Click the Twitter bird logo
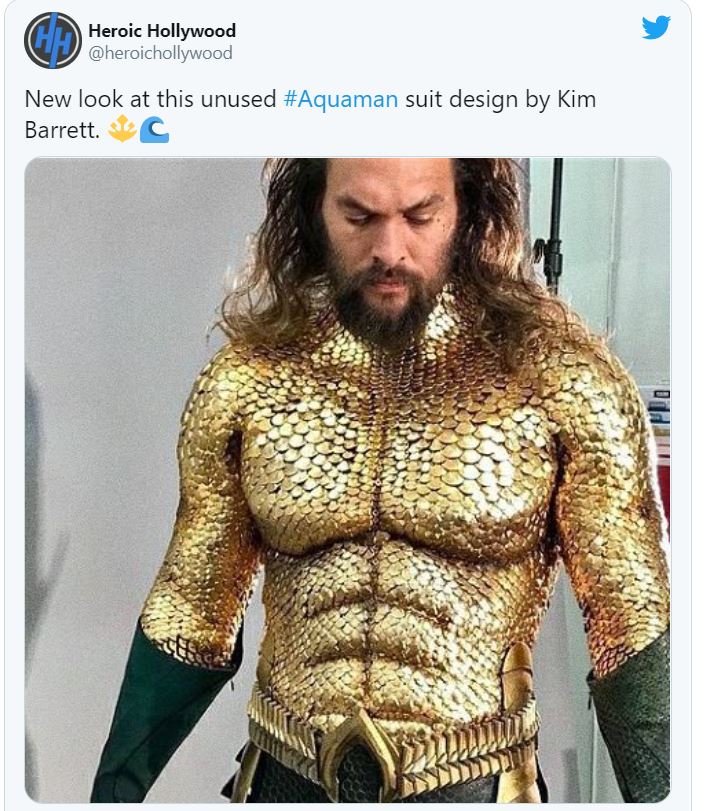Image resolution: width=704 pixels, height=811 pixels. click(x=656, y=27)
